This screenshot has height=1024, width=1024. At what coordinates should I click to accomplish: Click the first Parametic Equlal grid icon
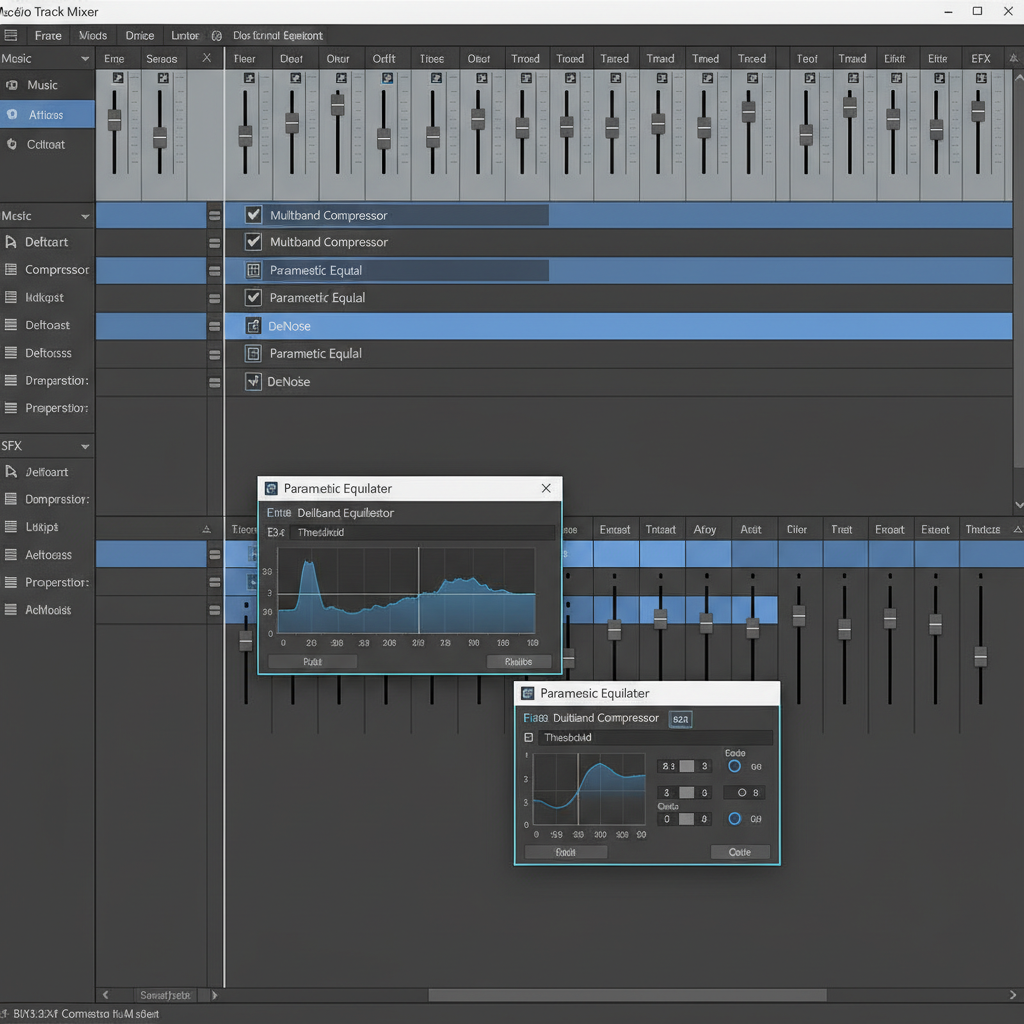(x=253, y=270)
